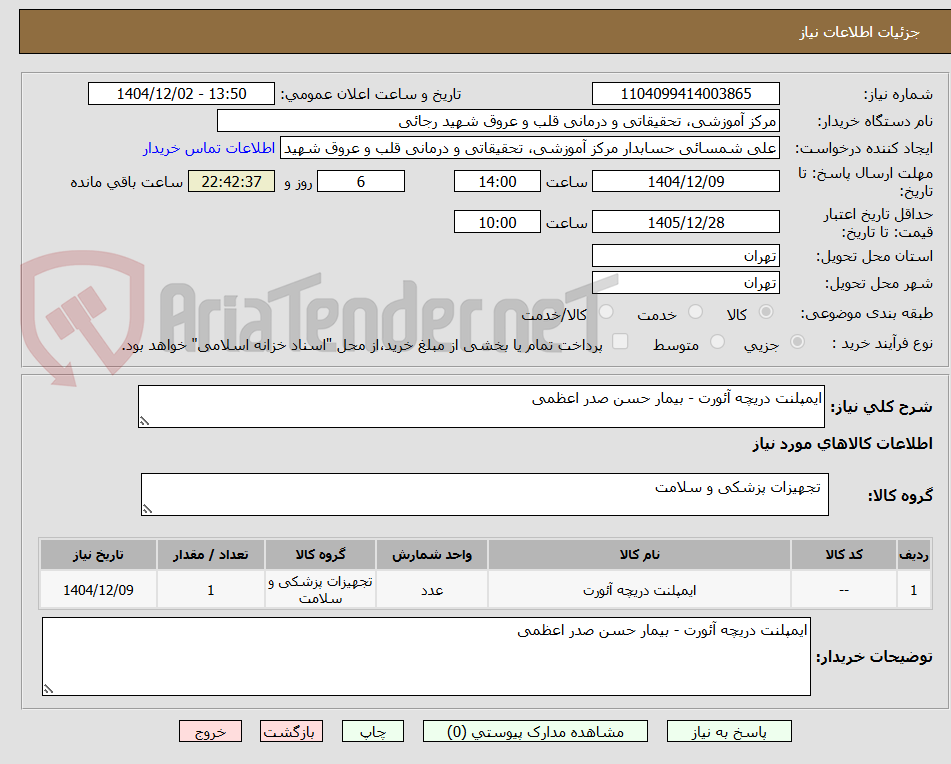Click the remaining days field showing 6

click(361, 181)
